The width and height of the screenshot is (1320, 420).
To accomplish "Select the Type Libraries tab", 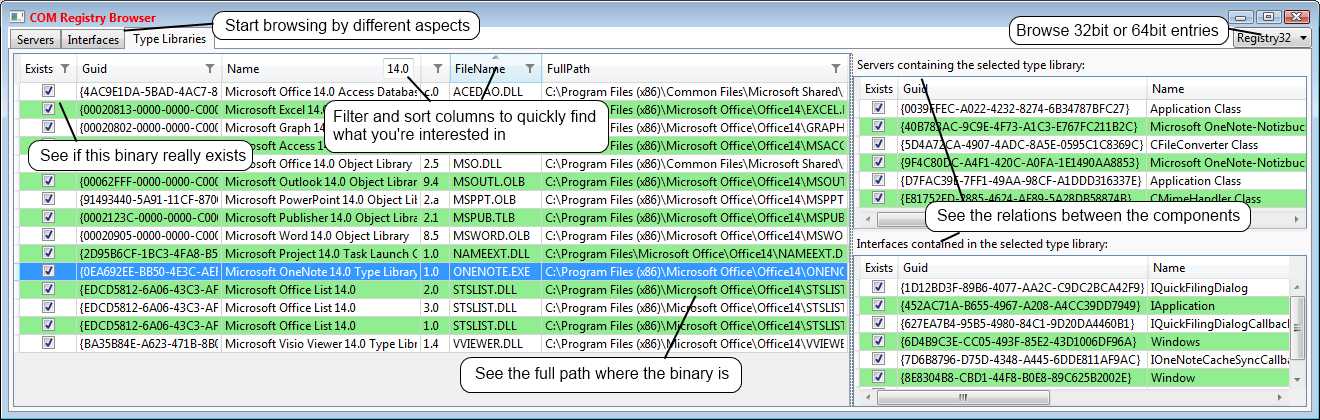I will tap(169, 39).
